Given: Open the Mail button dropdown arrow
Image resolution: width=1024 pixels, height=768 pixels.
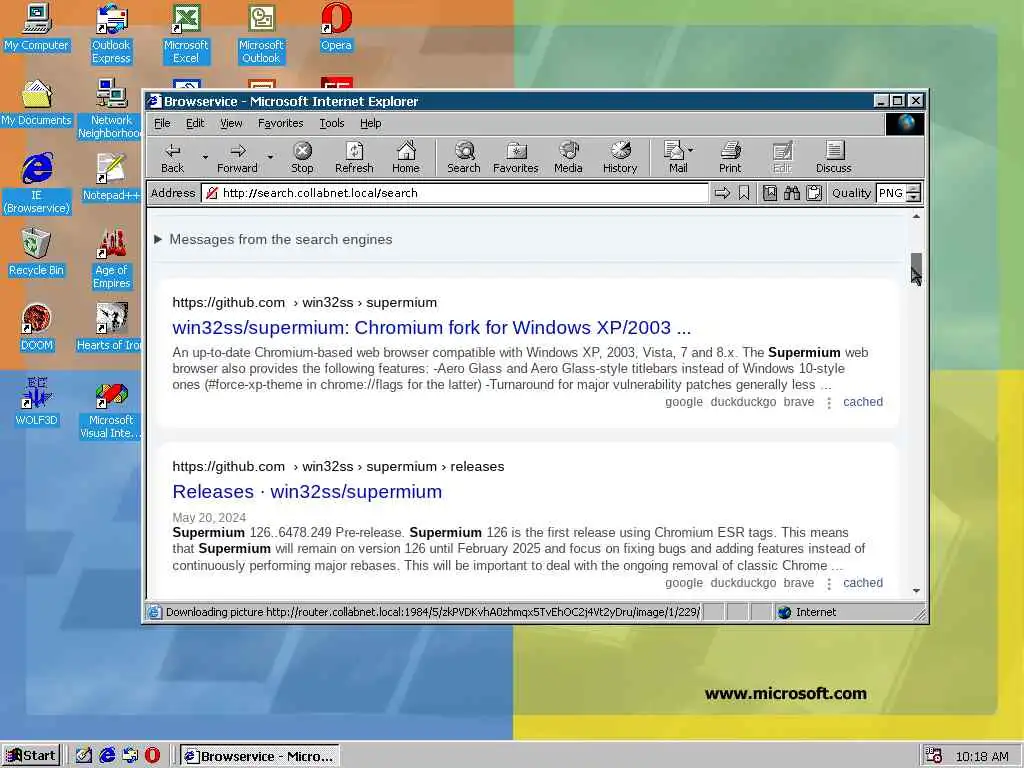Looking at the screenshot, I should [691, 150].
